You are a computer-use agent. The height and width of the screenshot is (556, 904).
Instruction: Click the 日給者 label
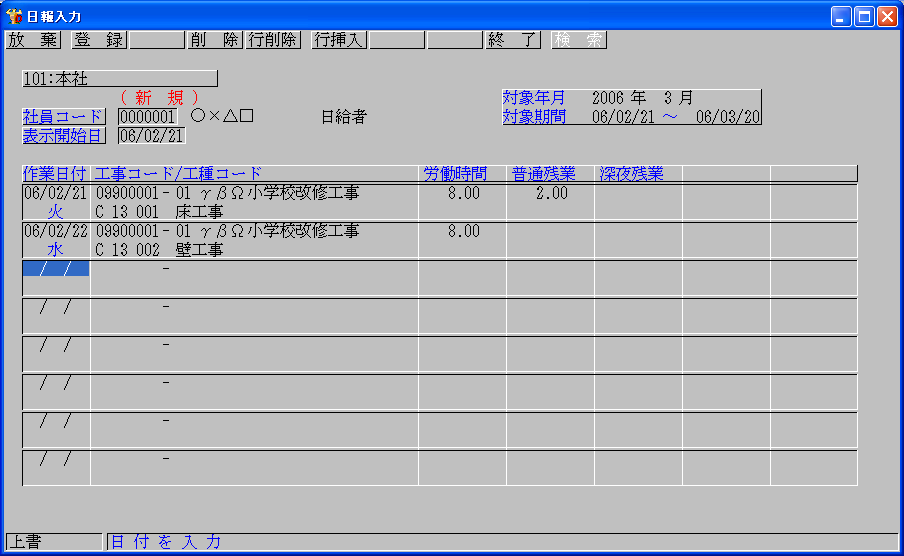[344, 117]
